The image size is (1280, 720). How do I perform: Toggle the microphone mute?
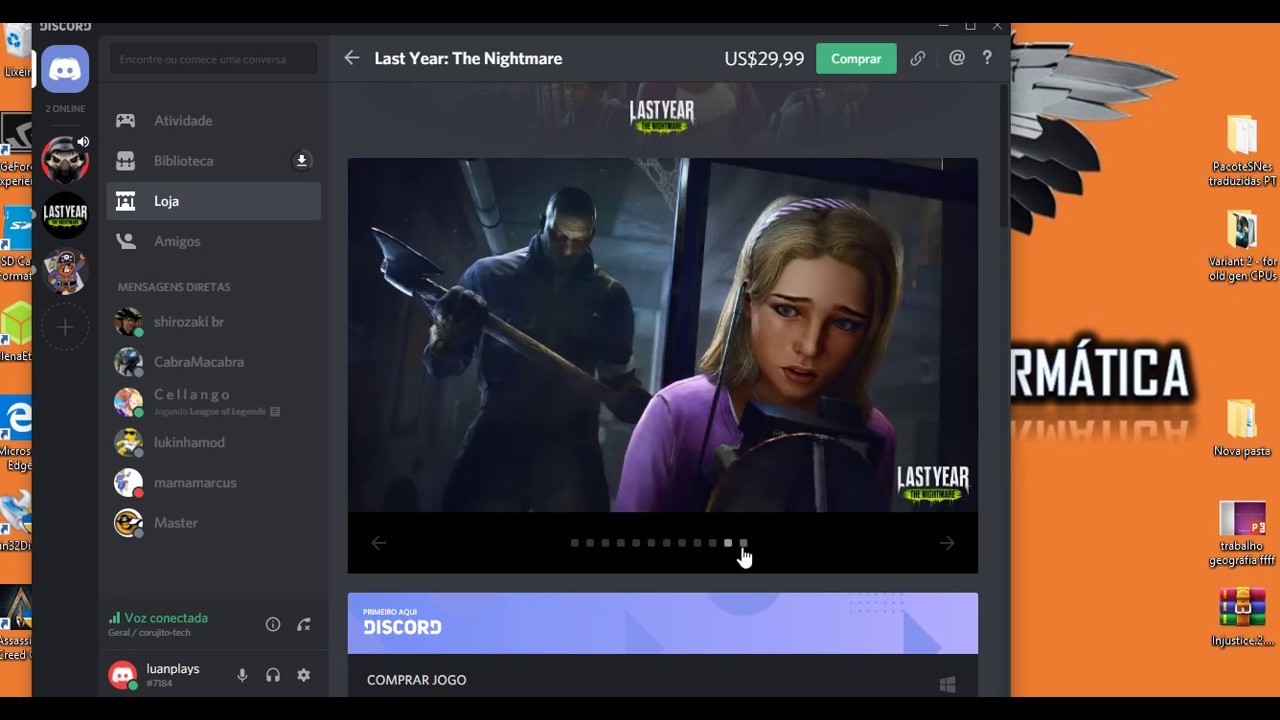point(242,675)
